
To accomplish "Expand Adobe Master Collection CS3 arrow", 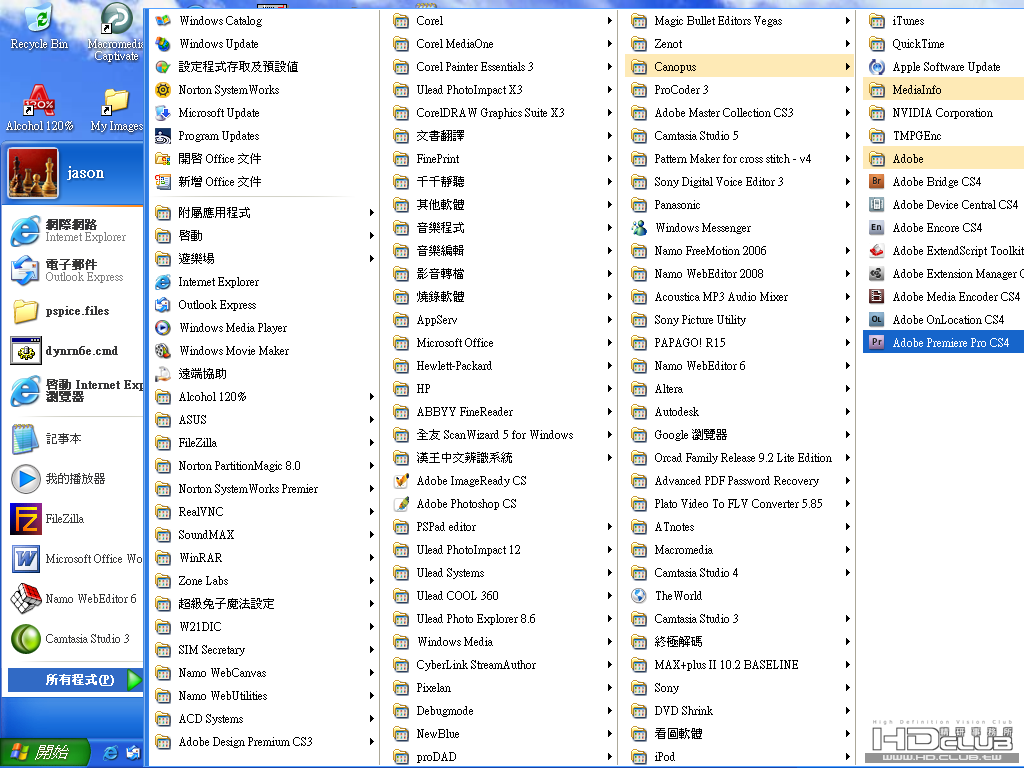I will 847,112.
